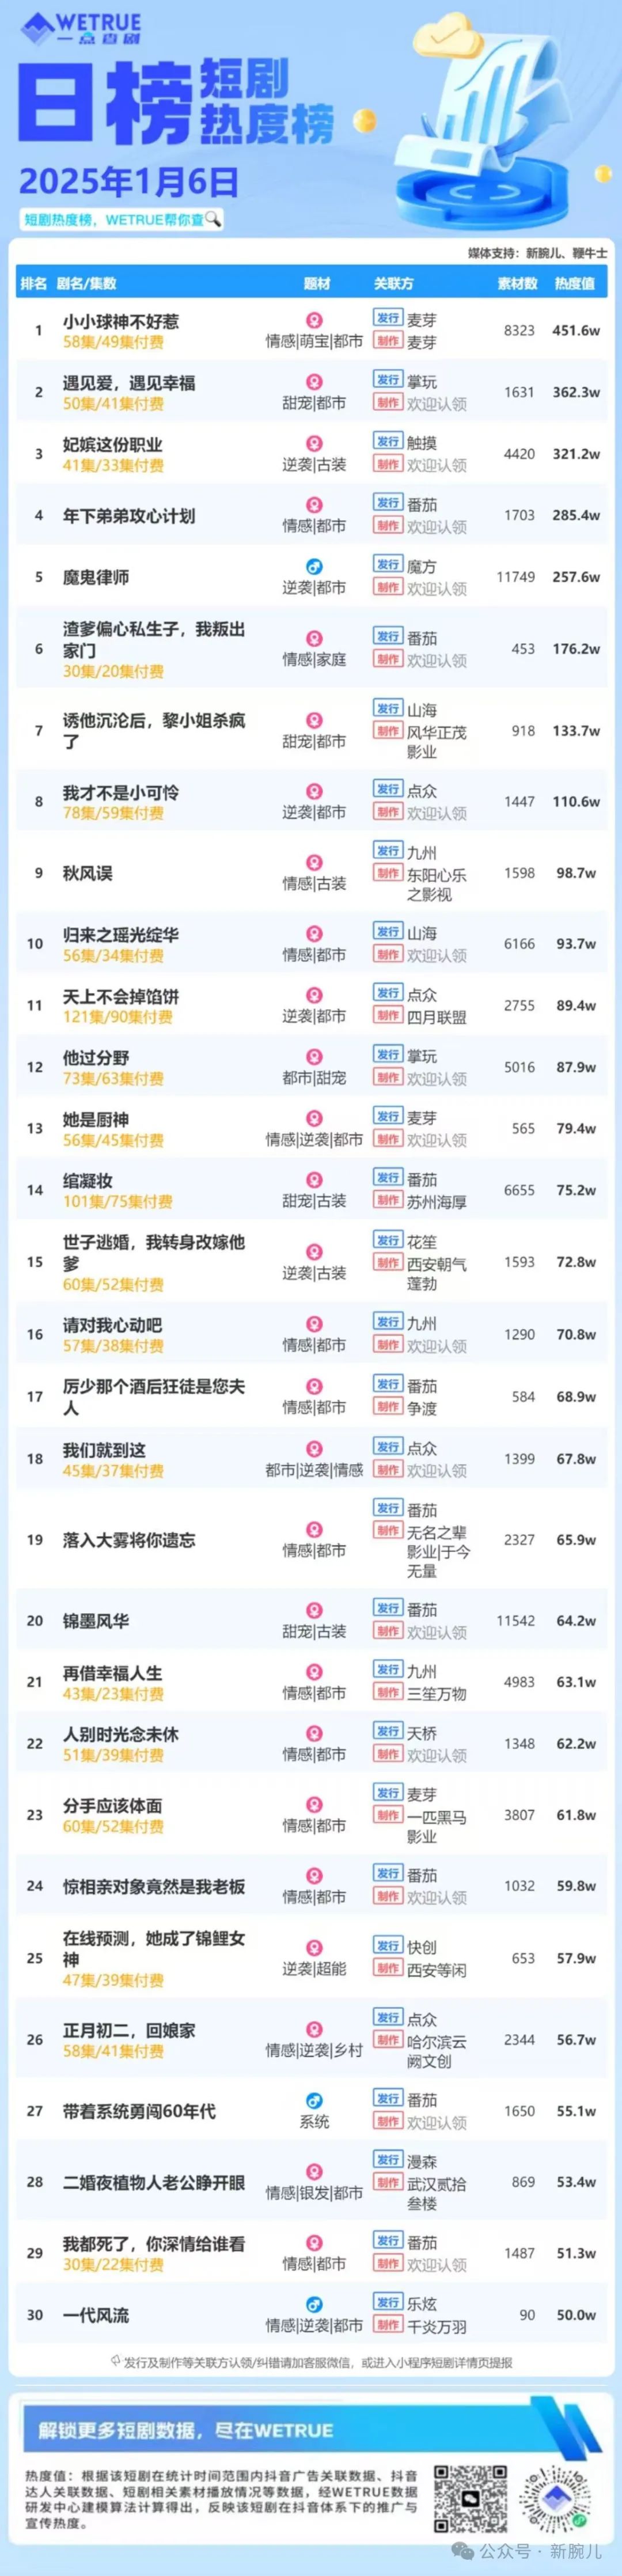The width and height of the screenshot is (622, 2576).
Task: Select the 素材数 column header
Action: tap(518, 283)
